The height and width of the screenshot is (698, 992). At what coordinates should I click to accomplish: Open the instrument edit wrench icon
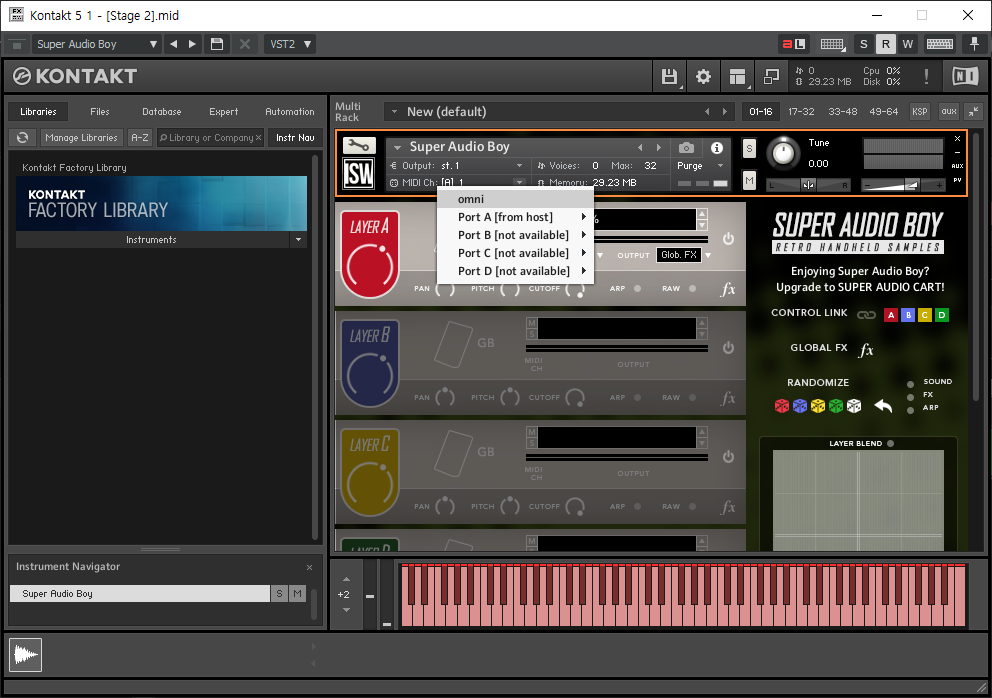pos(359,146)
